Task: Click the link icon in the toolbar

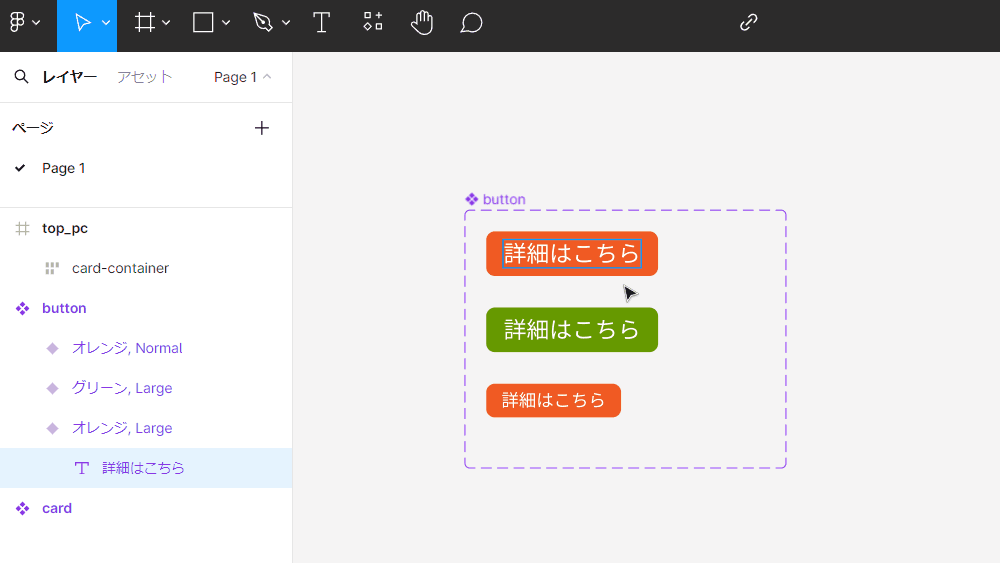Action: (748, 23)
